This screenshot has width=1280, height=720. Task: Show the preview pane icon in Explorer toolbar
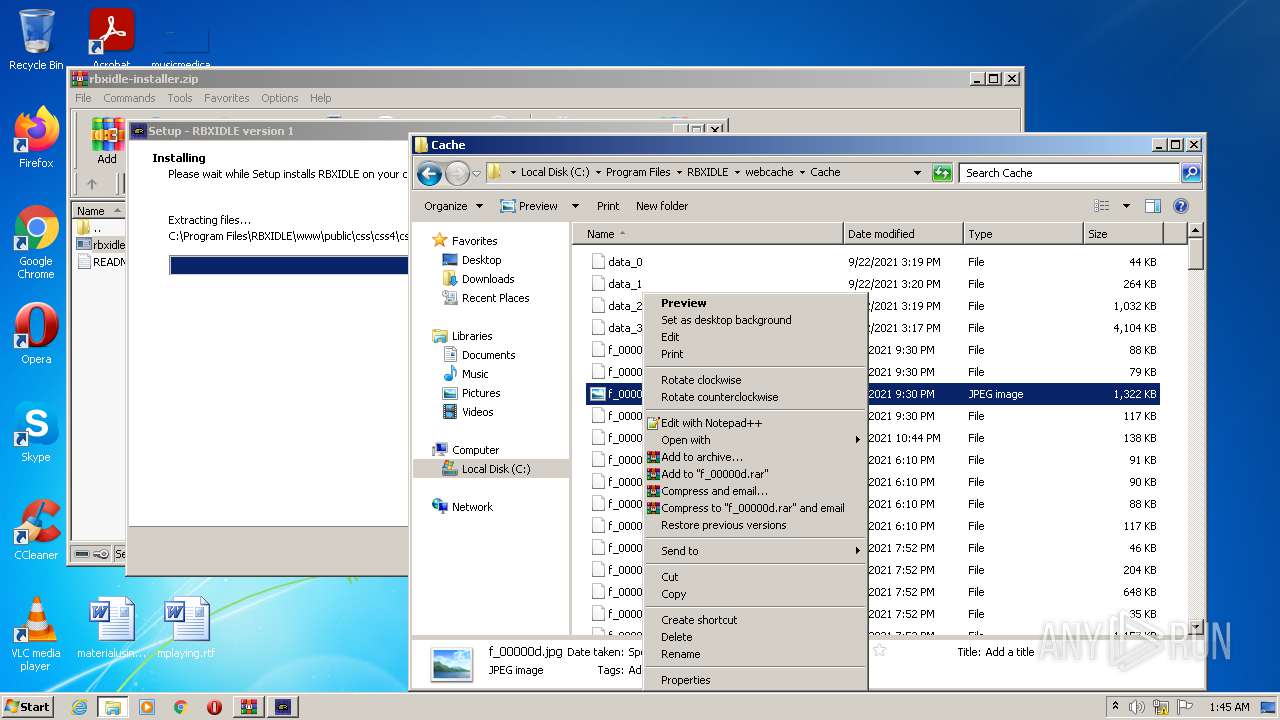point(1152,206)
